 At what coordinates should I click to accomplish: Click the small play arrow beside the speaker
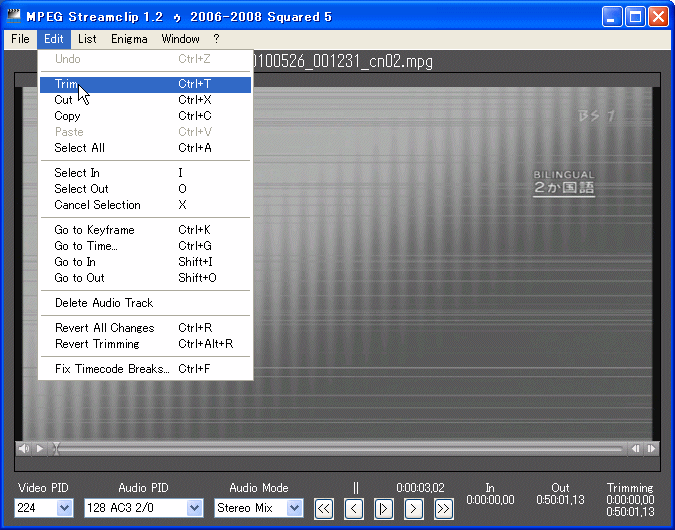point(40,449)
